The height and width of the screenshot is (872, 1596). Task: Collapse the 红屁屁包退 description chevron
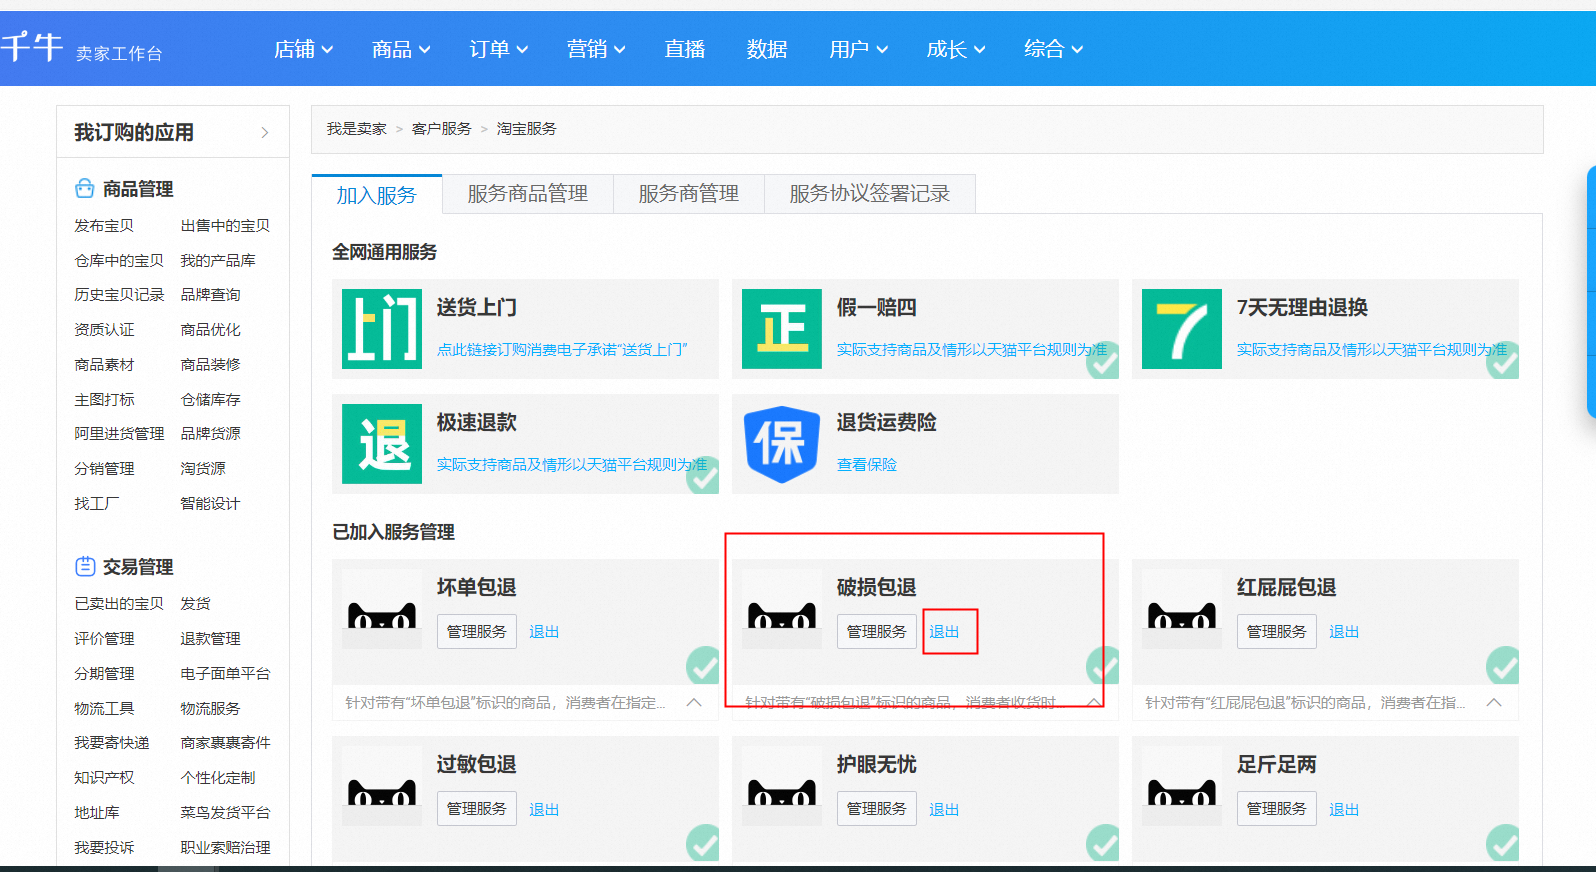click(1494, 702)
